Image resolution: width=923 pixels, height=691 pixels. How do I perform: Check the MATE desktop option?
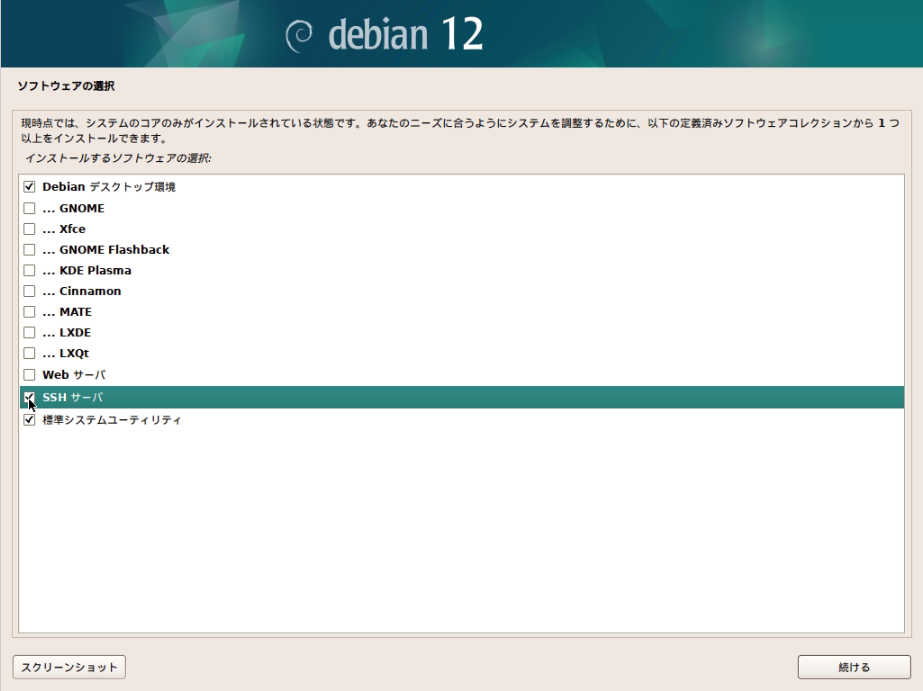pyautogui.click(x=29, y=312)
